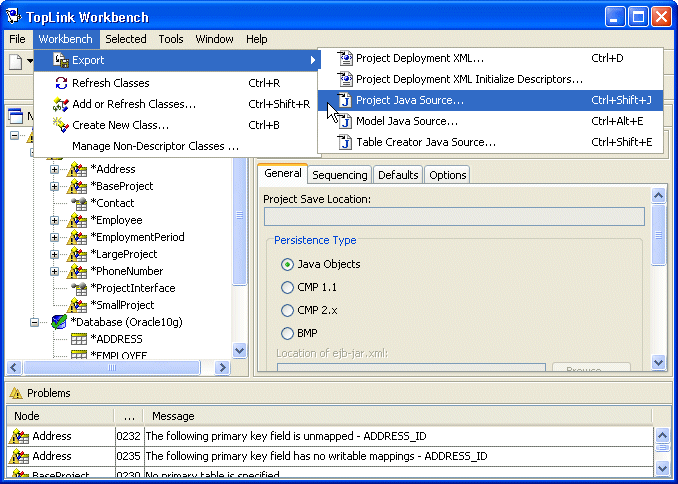Click Project Deployment XML Initialize Descriptors icon

coord(345,79)
